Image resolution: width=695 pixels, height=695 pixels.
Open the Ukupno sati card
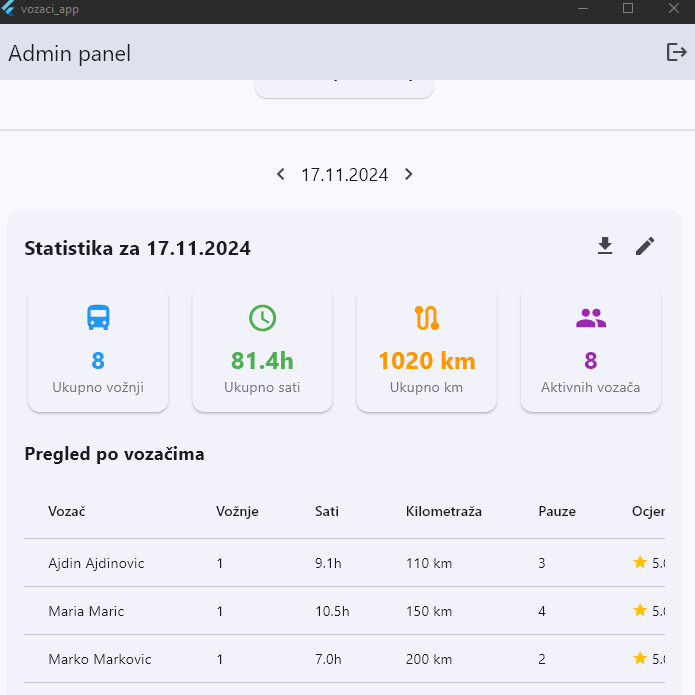tap(262, 349)
